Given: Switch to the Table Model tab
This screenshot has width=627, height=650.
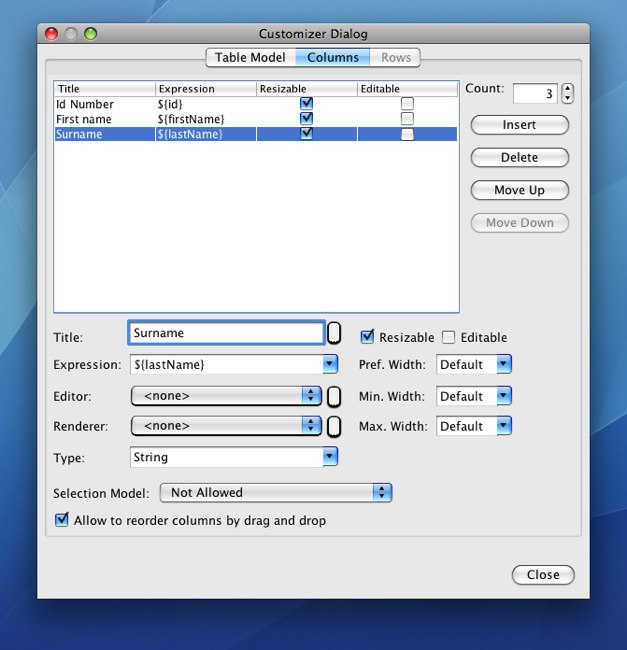Looking at the screenshot, I should 251,57.
